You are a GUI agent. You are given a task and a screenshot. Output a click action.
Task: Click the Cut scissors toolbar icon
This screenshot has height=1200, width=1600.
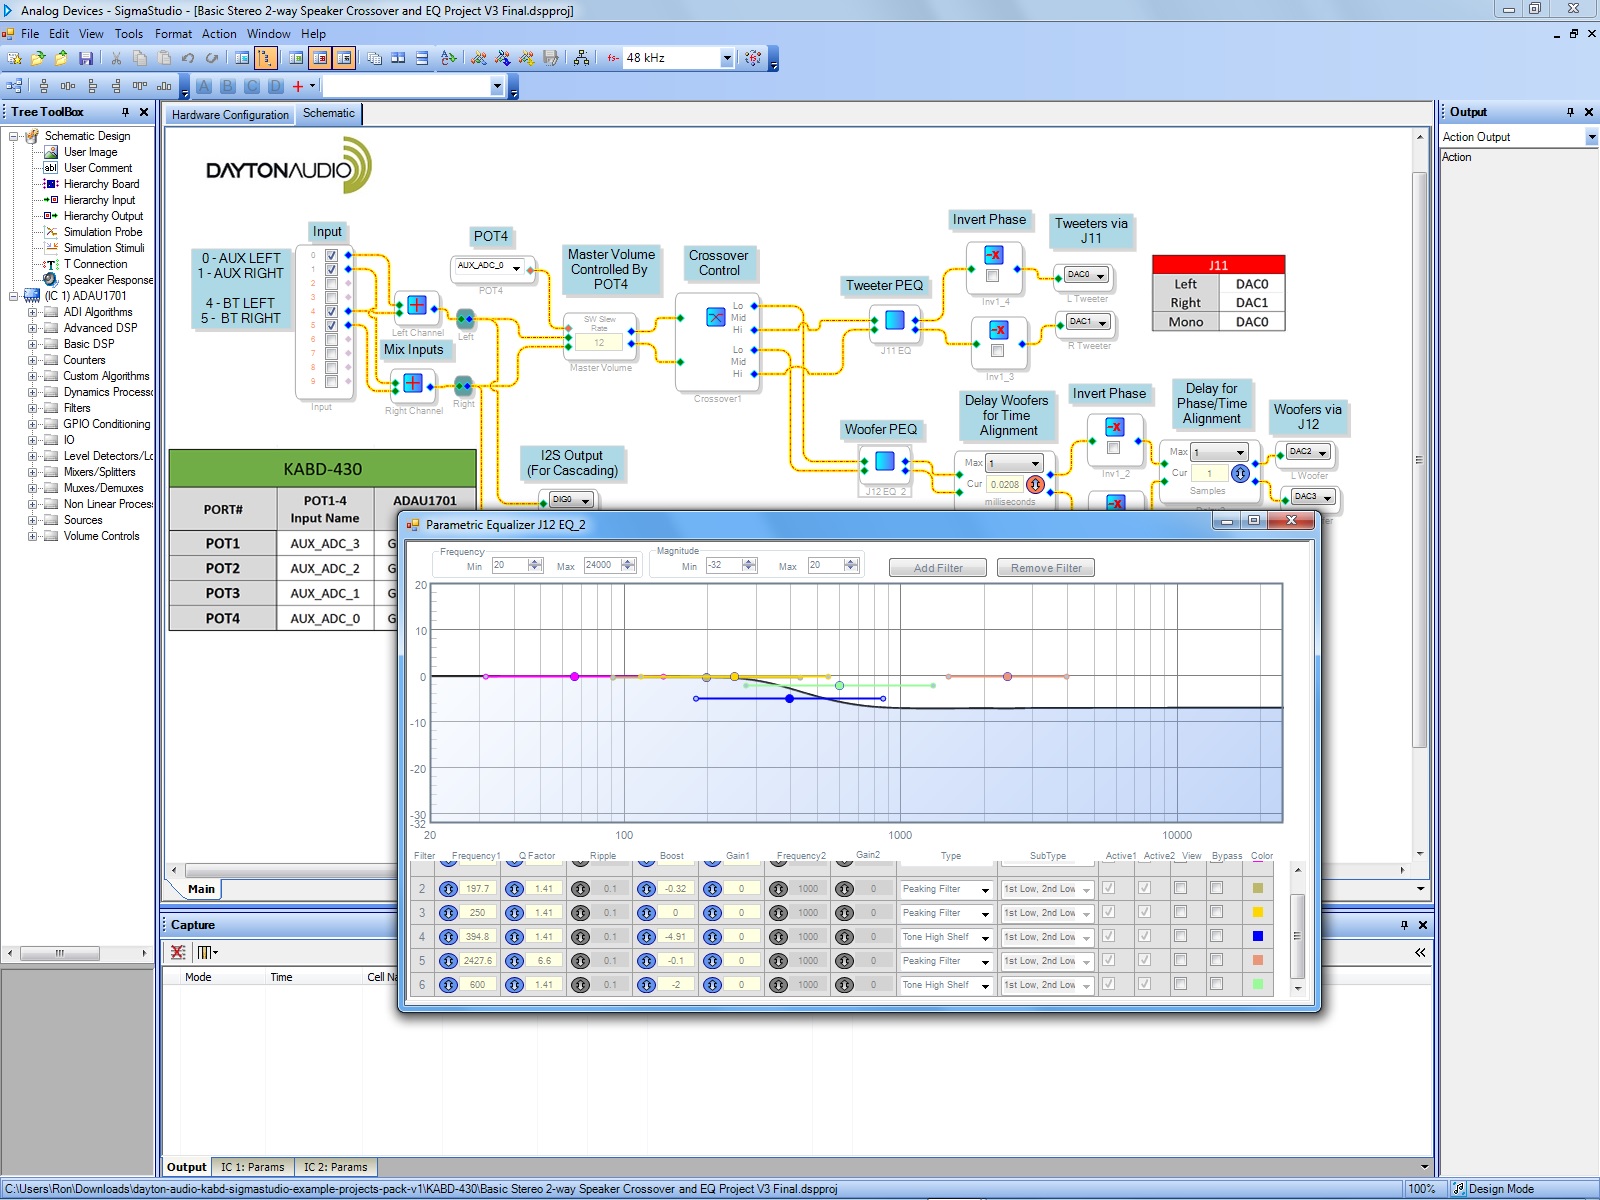coord(116,59)
